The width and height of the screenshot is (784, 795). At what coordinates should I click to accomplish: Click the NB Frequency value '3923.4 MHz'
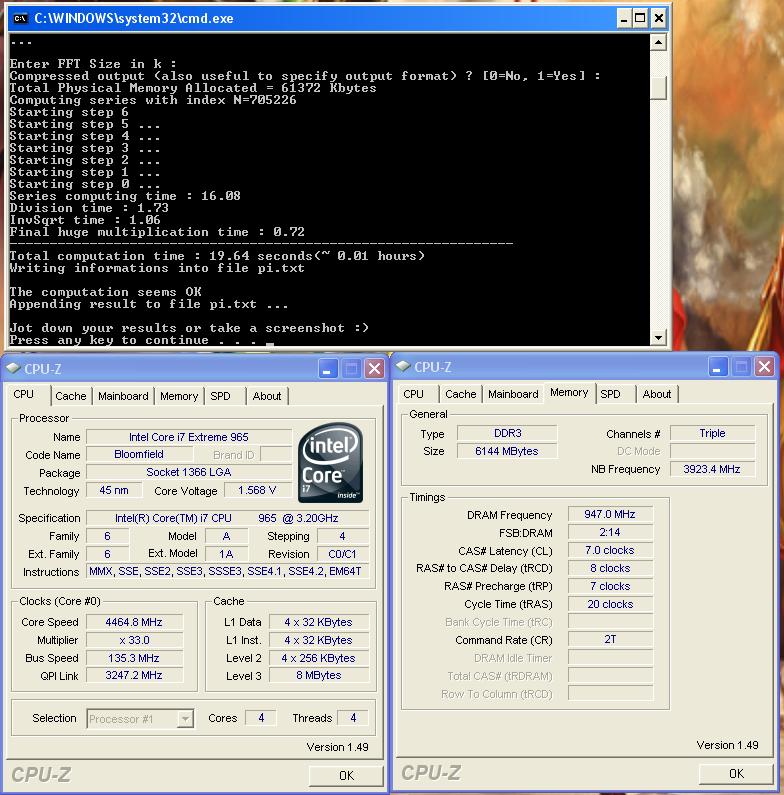(712, 469)
